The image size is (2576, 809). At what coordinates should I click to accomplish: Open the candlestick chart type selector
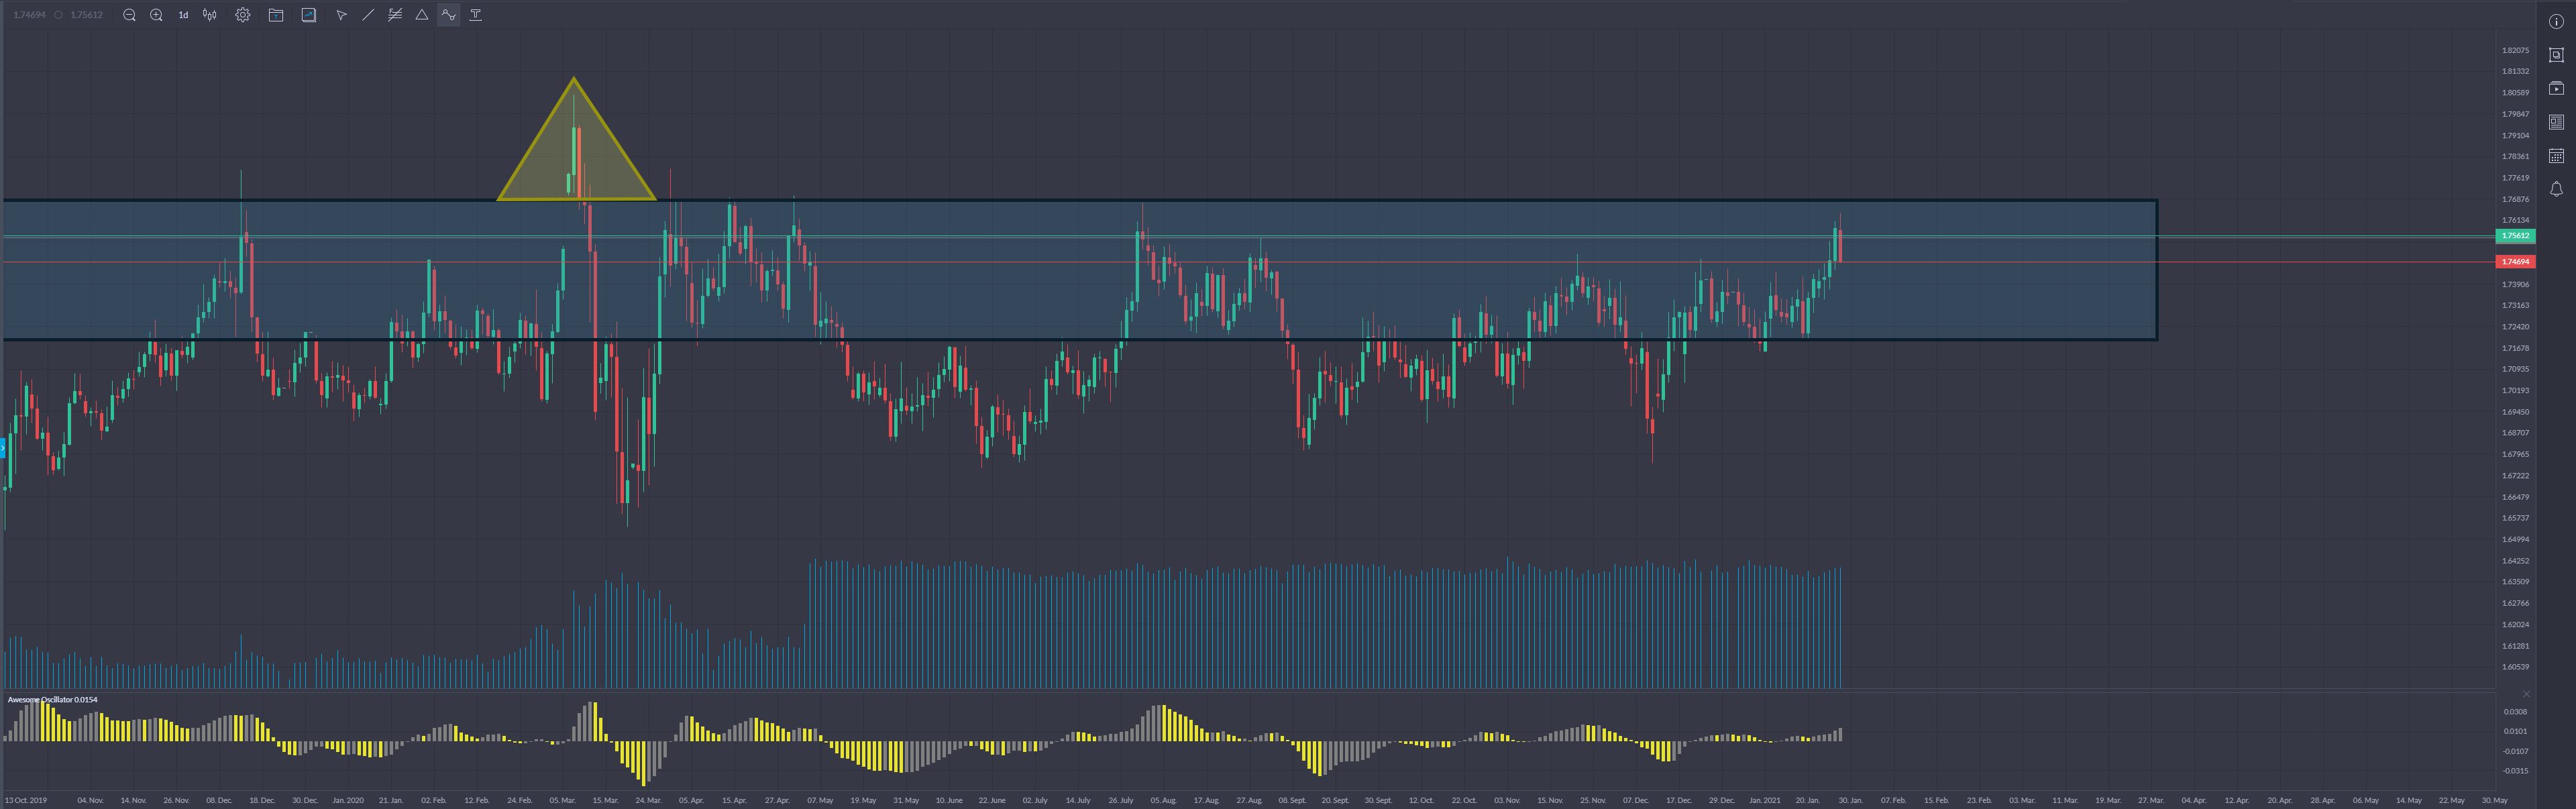[210, 15]
